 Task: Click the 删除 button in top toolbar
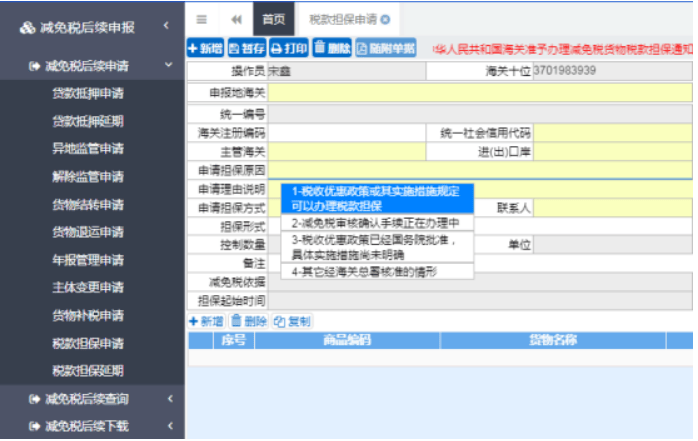pyautogui.click(x=332, y=47)
